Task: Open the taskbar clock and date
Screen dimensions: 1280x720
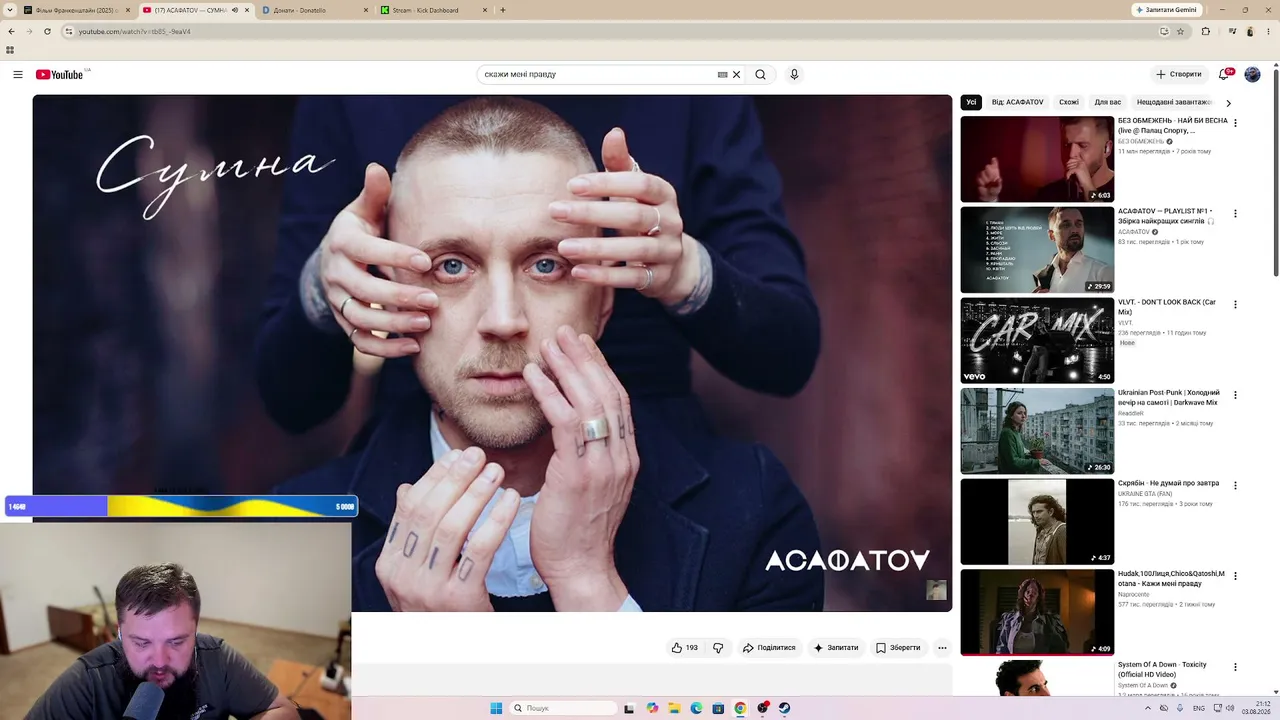Action: pyautogui.click(x=1256, y=708)
